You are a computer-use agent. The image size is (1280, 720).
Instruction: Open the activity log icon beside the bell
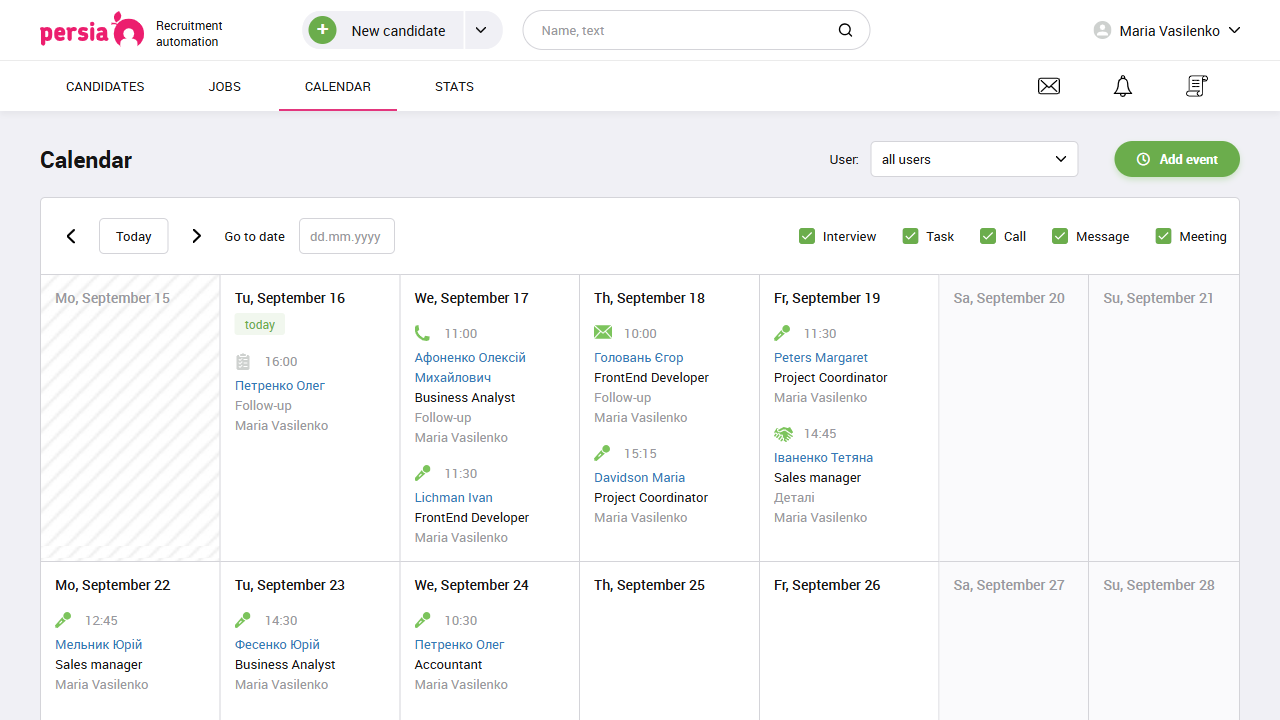1196,86
